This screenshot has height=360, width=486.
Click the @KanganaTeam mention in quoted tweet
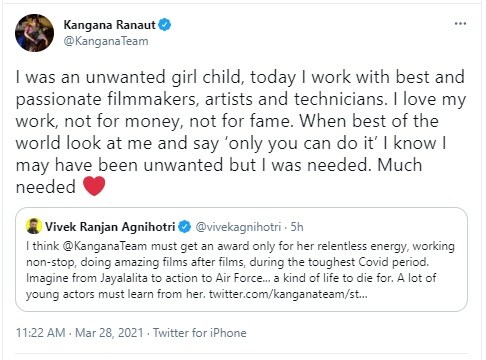[x=105, y=246]
